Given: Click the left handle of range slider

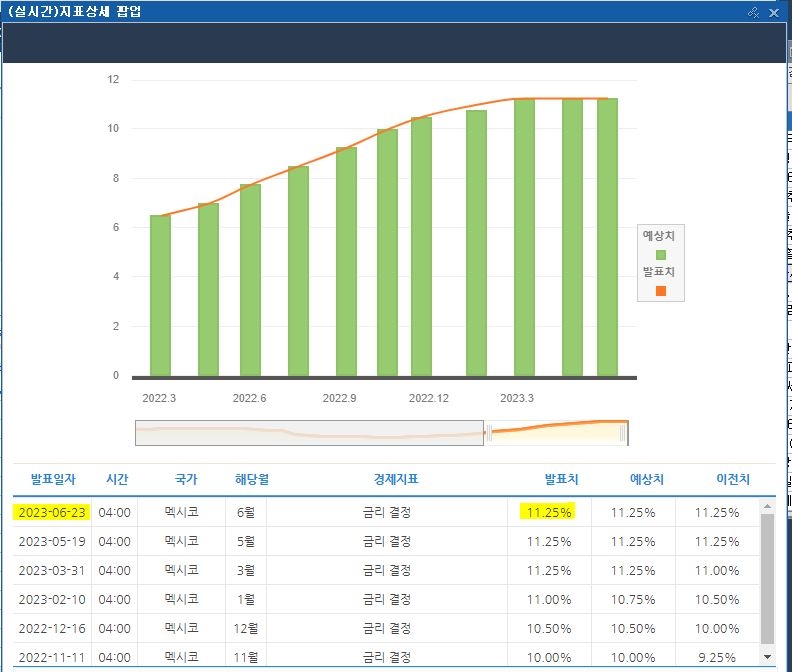Looking at the screenshot, I should [x=488, y=433].
